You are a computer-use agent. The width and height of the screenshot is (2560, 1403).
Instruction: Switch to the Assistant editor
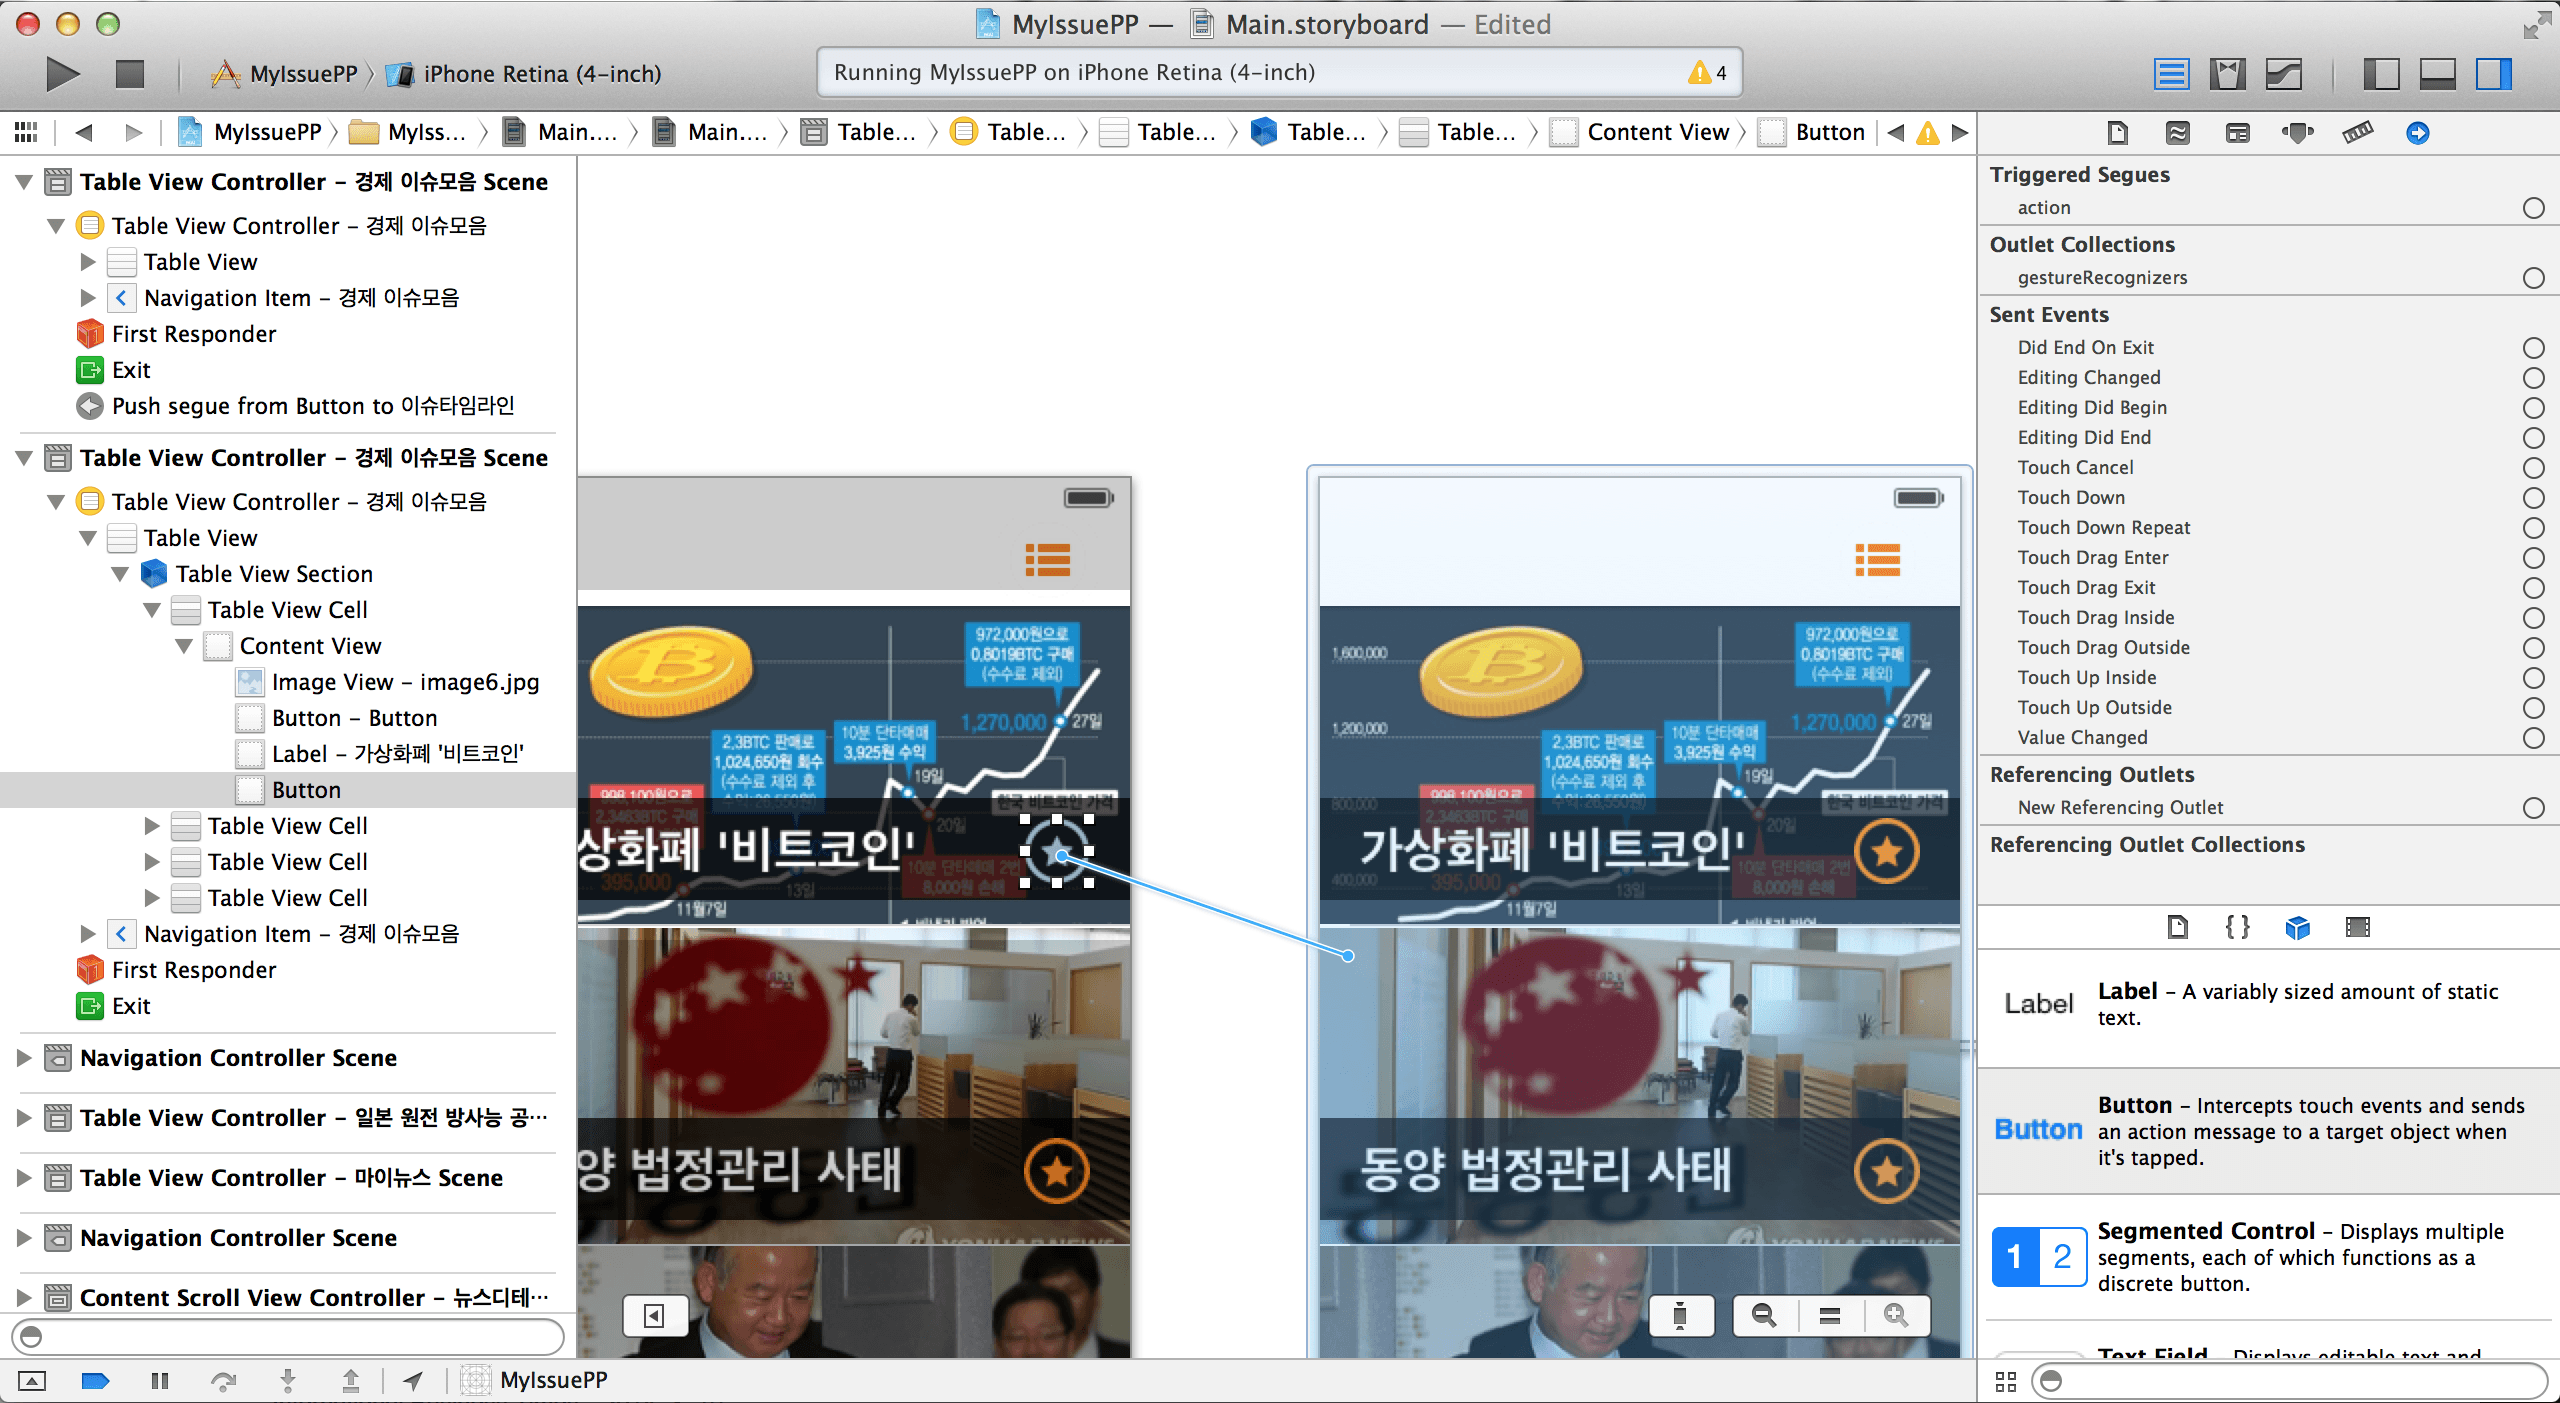(2227, 73)
